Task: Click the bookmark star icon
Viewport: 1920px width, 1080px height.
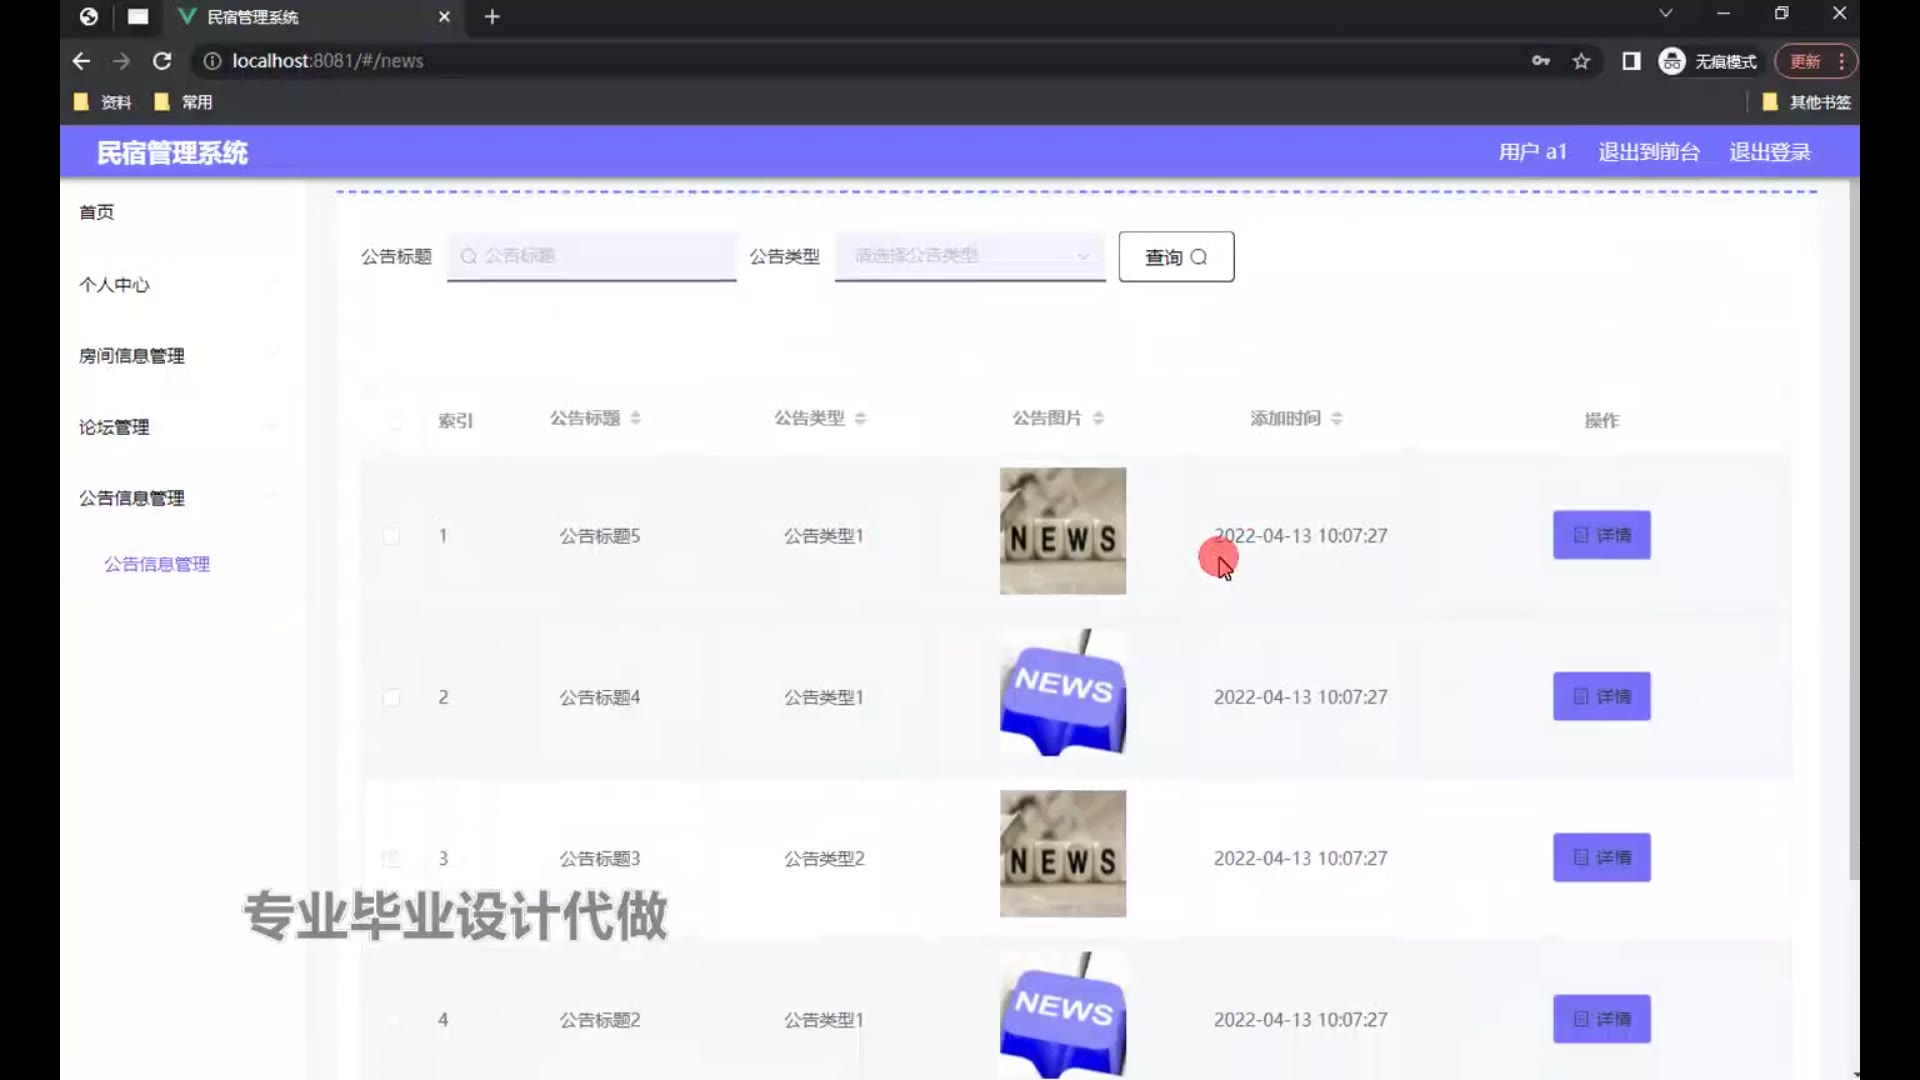Action: (x=1581, y=61)
